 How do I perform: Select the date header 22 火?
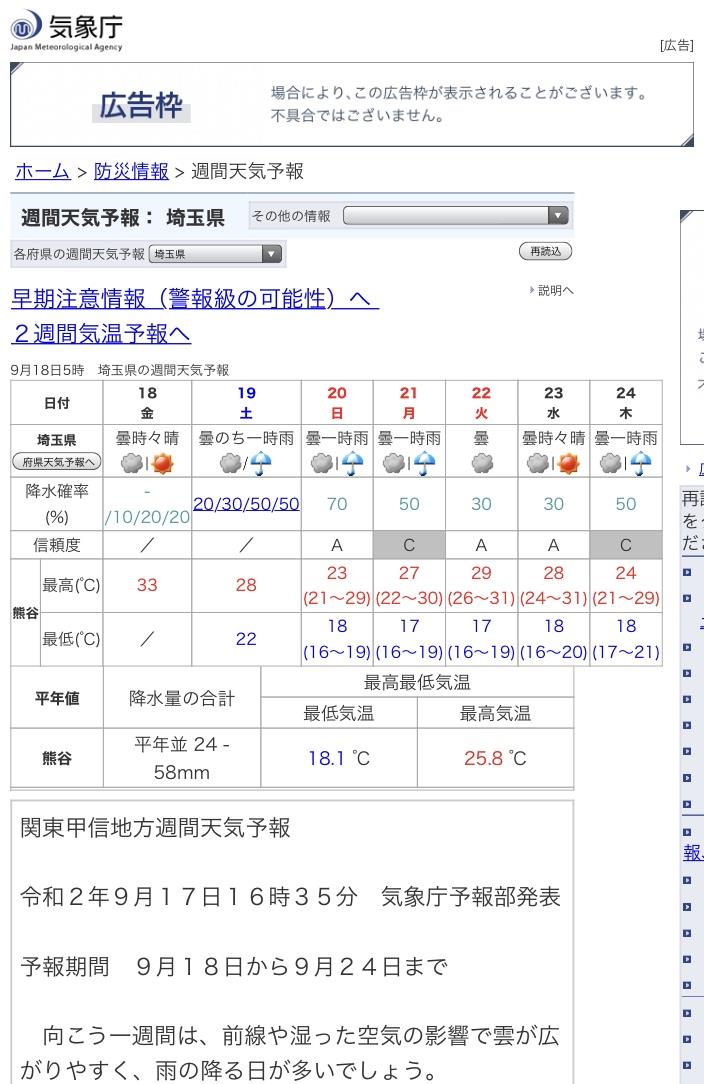coord(482,402)
